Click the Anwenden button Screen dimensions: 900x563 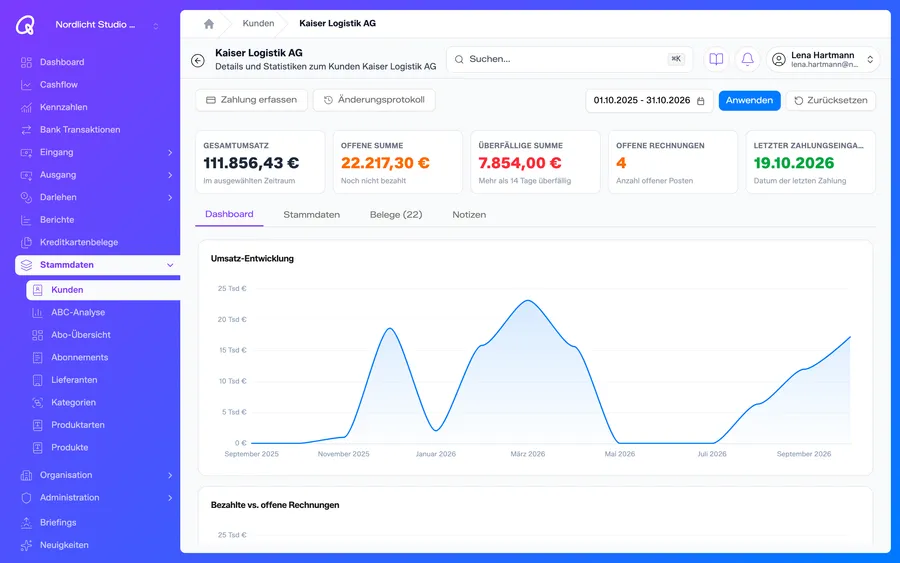coord(750,100)
